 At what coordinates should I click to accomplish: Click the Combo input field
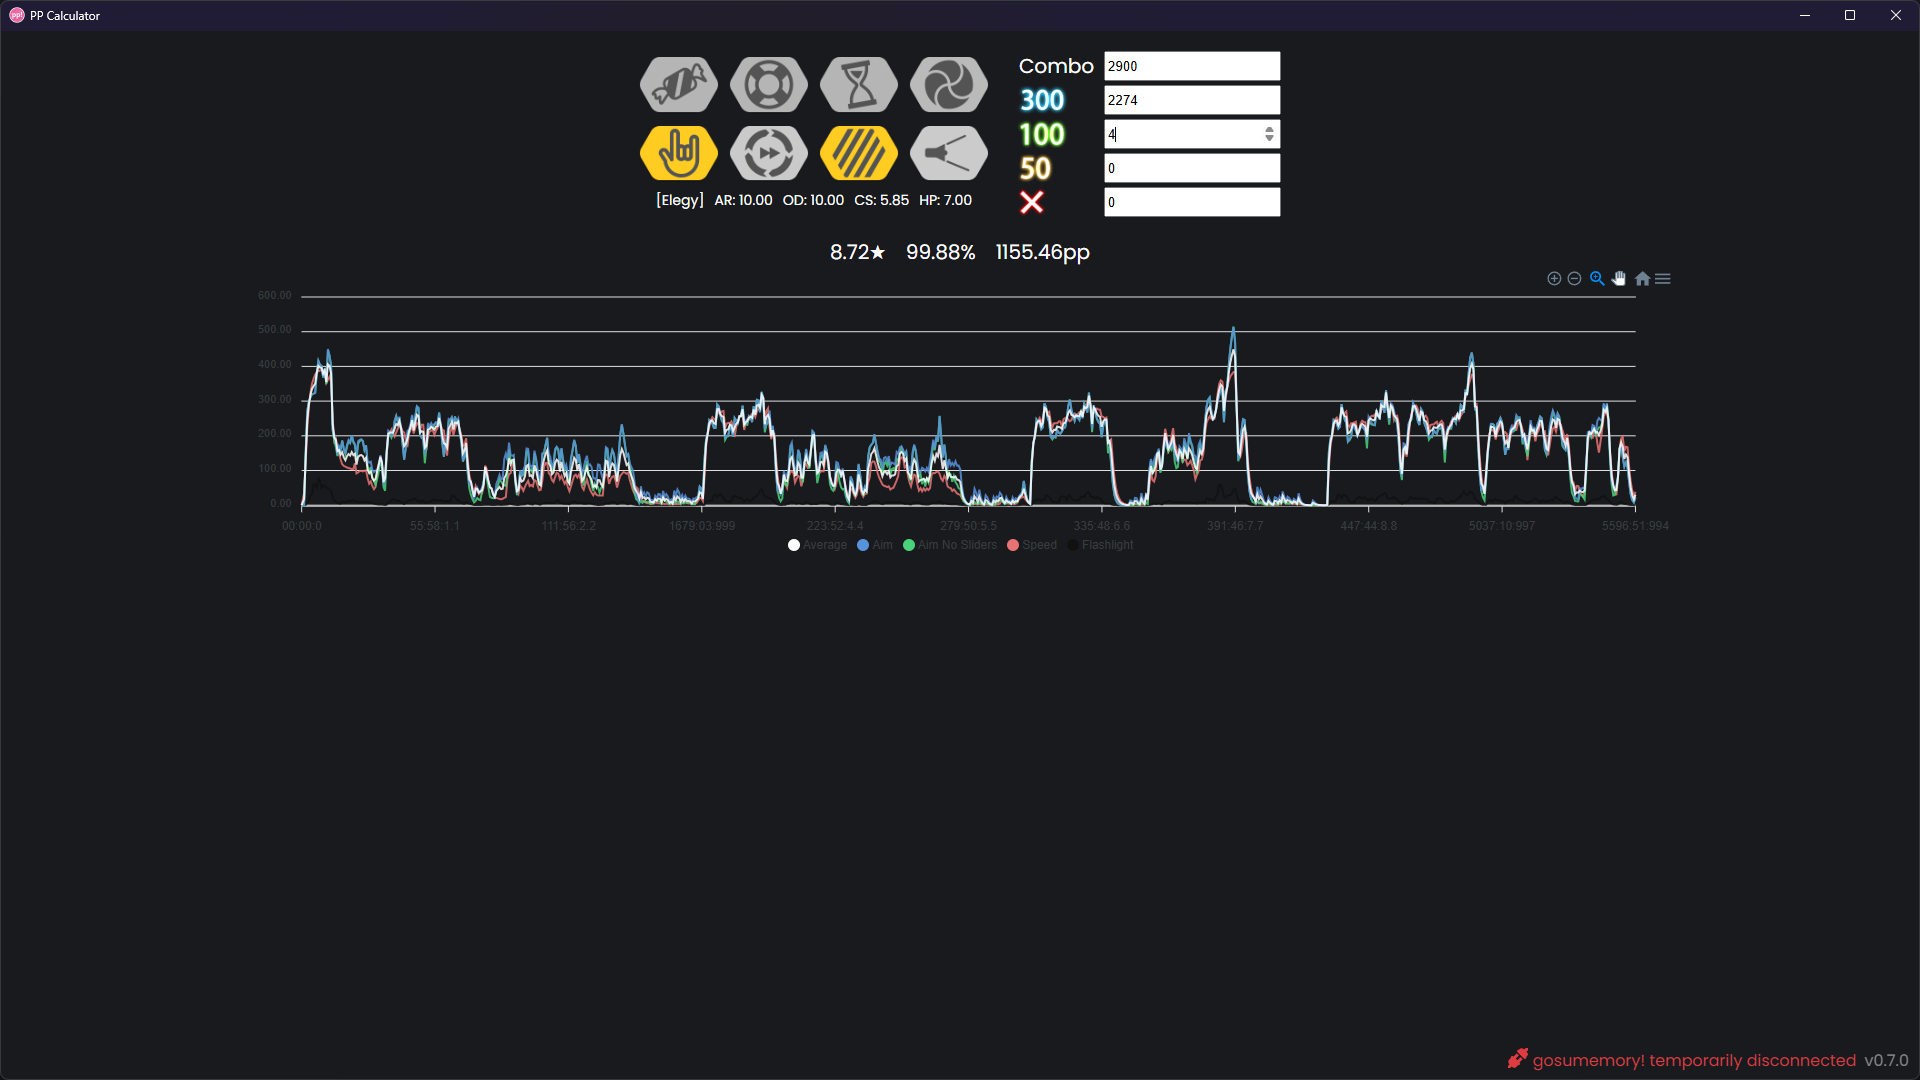(1191, 66)
